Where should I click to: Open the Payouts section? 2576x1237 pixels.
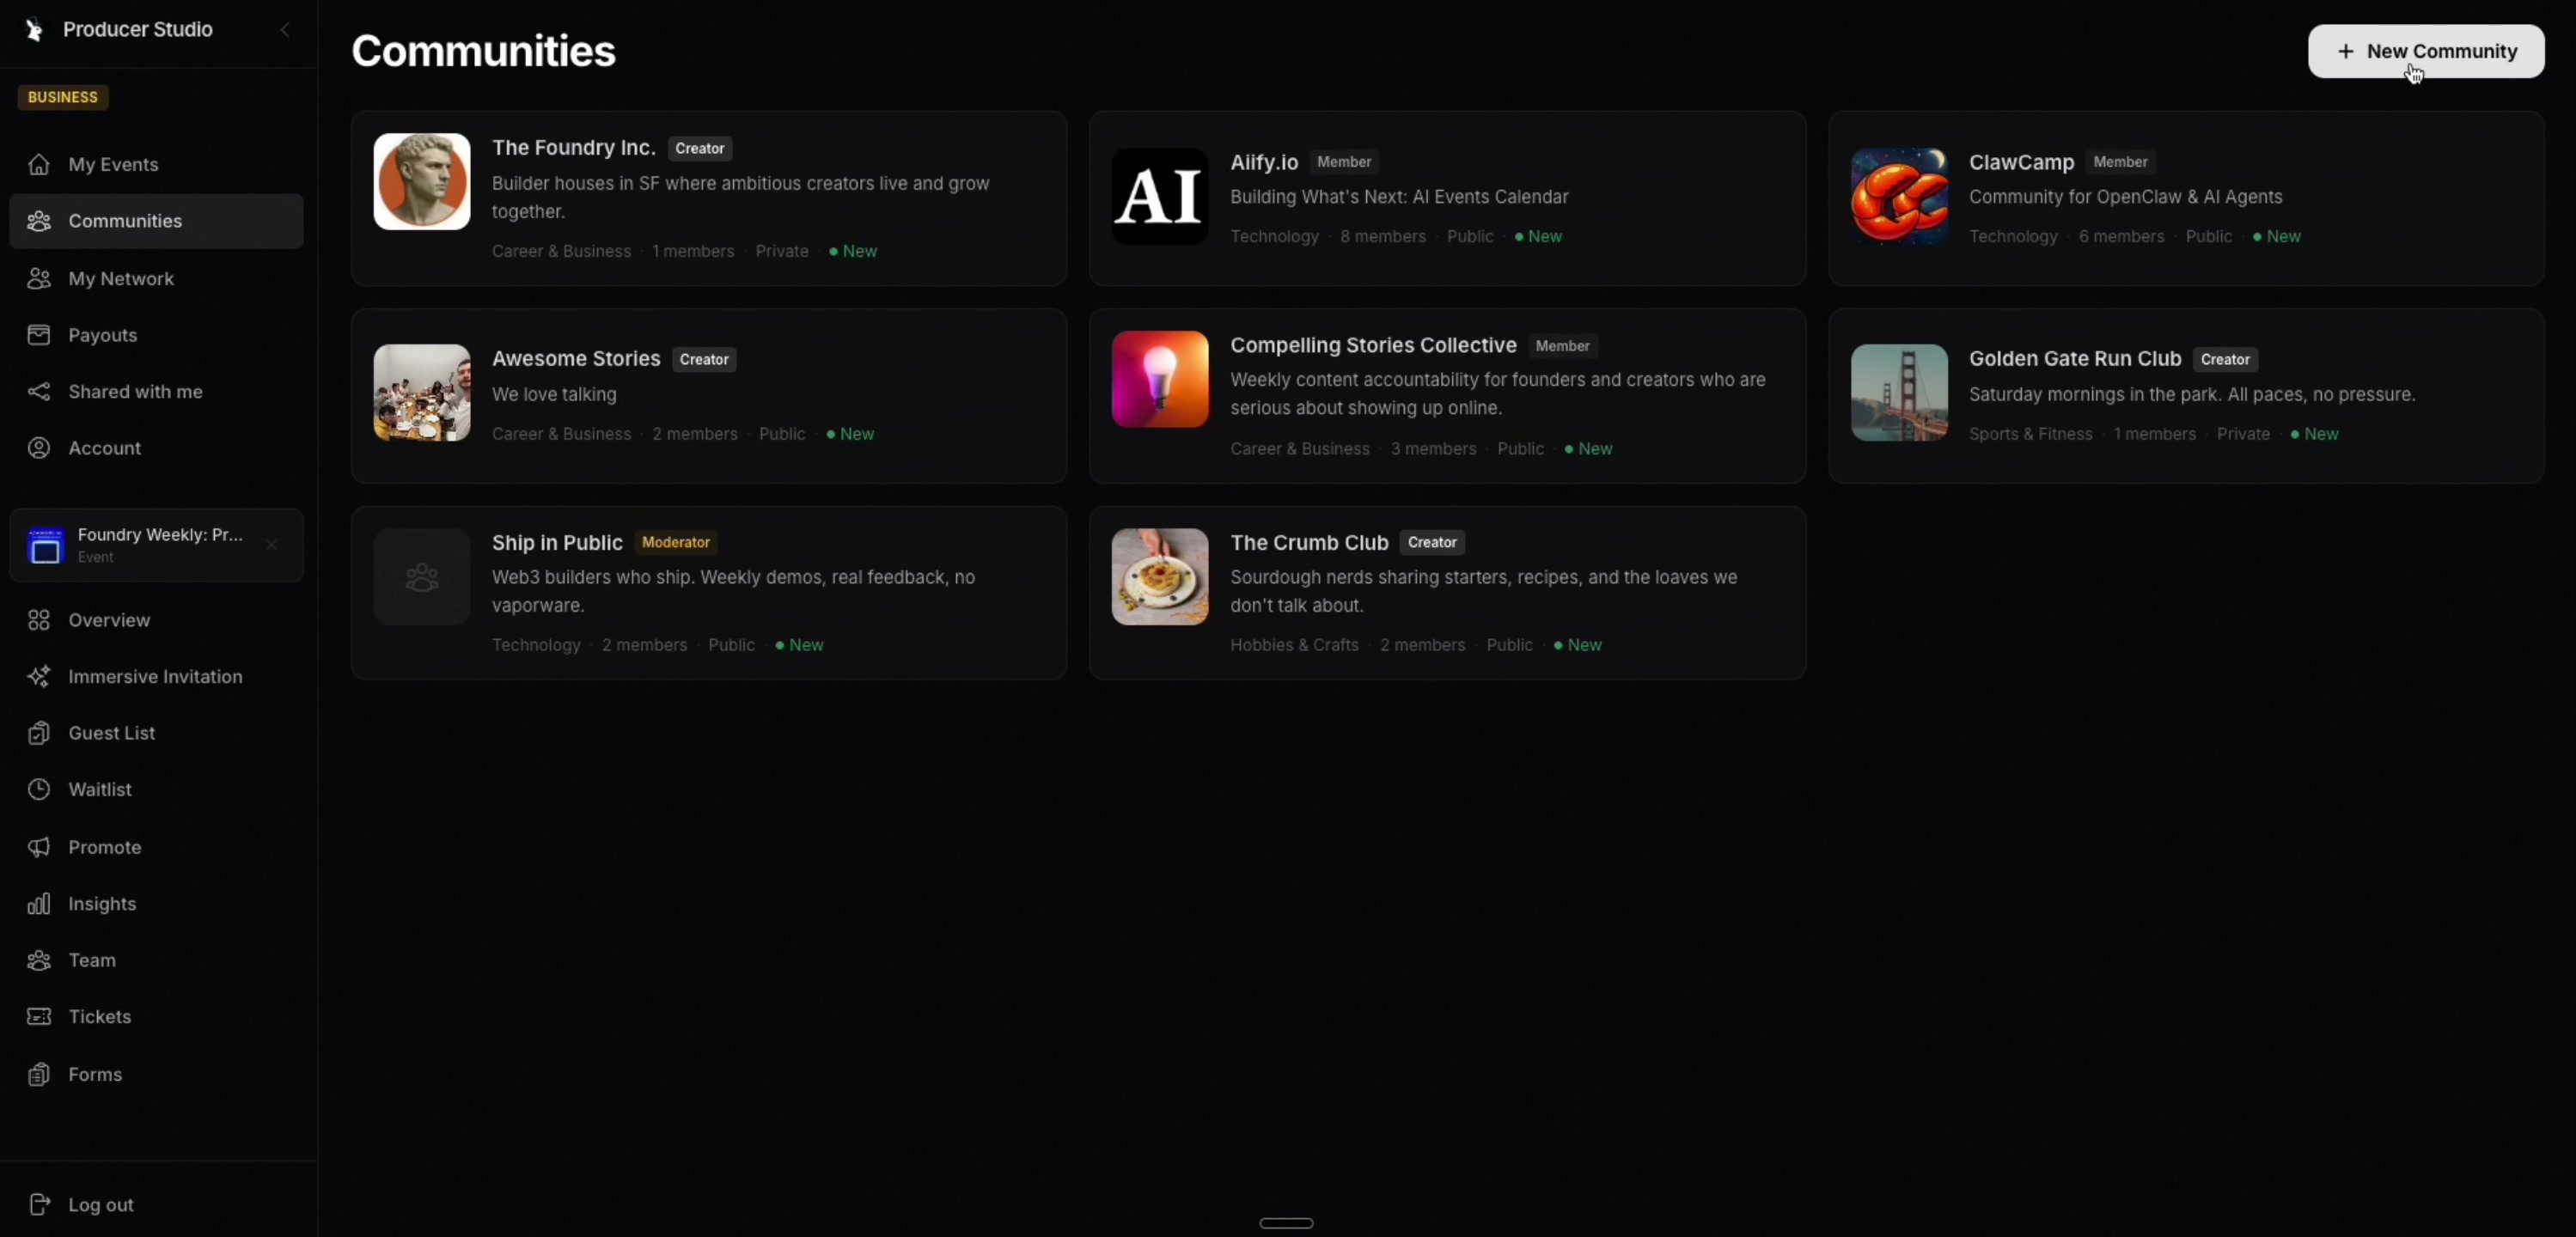coord(156,335)
